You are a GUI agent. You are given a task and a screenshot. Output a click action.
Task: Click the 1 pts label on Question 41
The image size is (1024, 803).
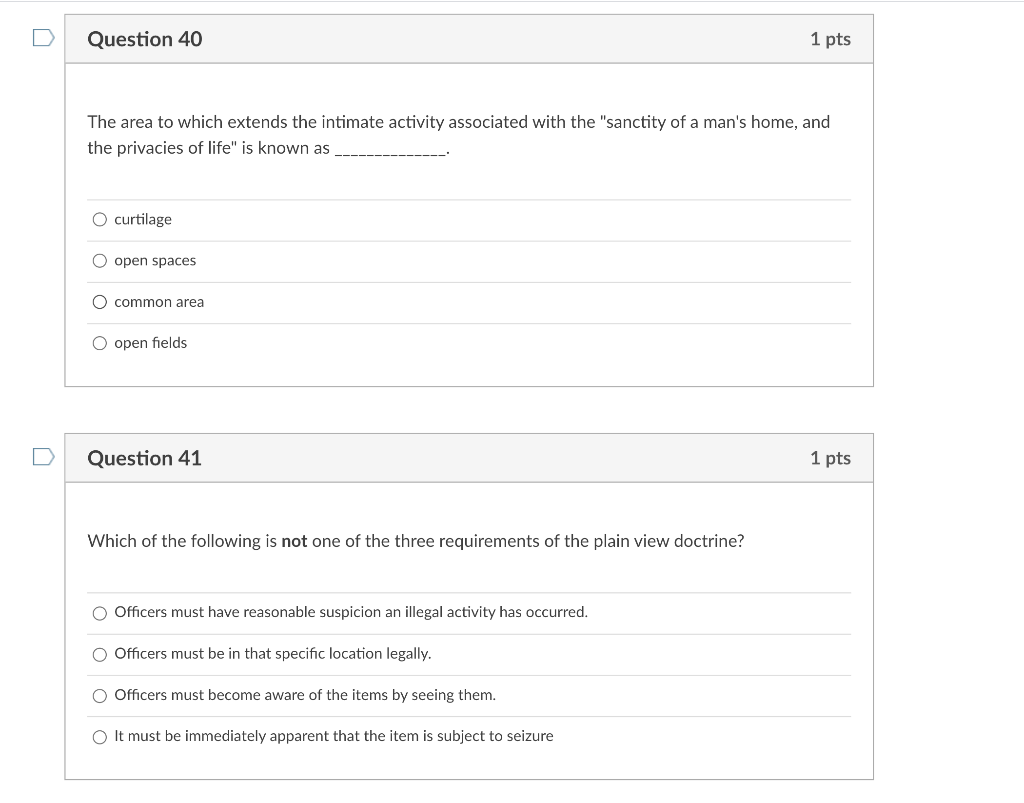point(831,458)
